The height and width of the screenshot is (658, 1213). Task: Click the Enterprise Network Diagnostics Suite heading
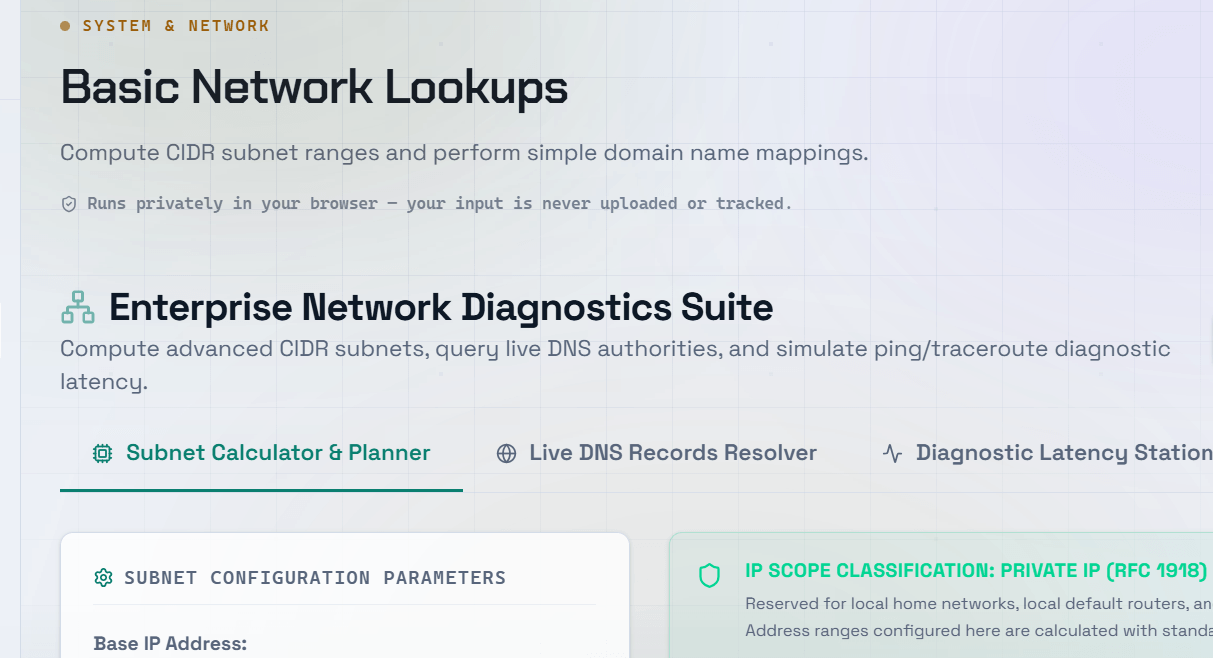coord(441,307)
